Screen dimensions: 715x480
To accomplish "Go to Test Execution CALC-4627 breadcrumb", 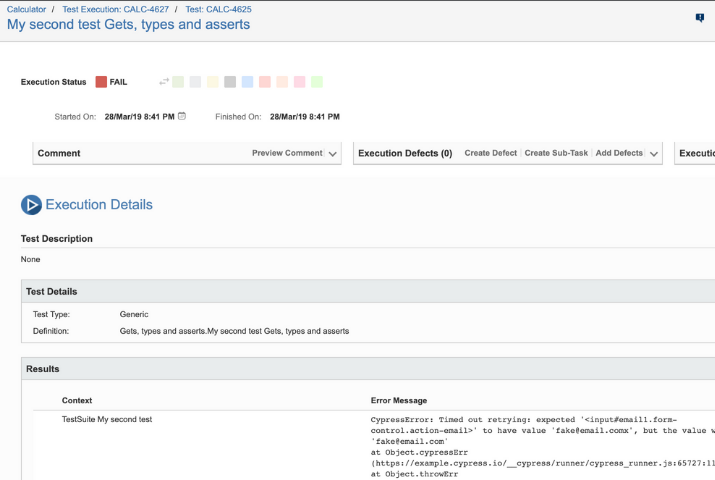I will coord(118,9).
